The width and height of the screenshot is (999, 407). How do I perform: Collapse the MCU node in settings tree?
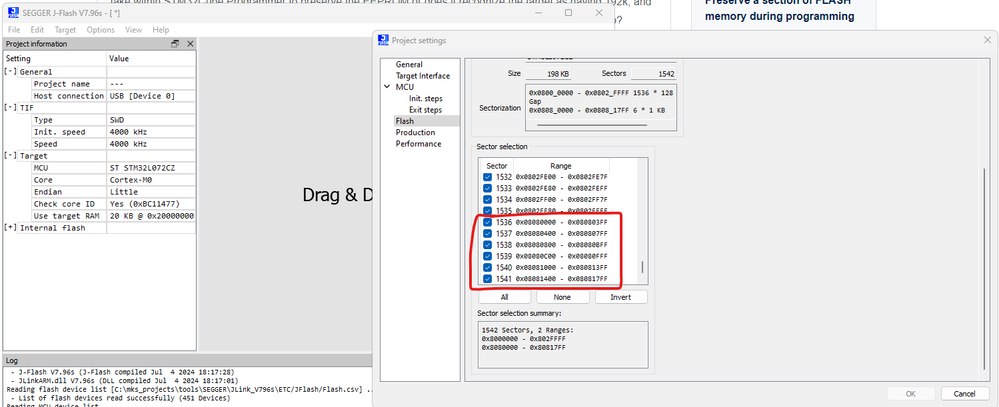click(x=387, y=87)
